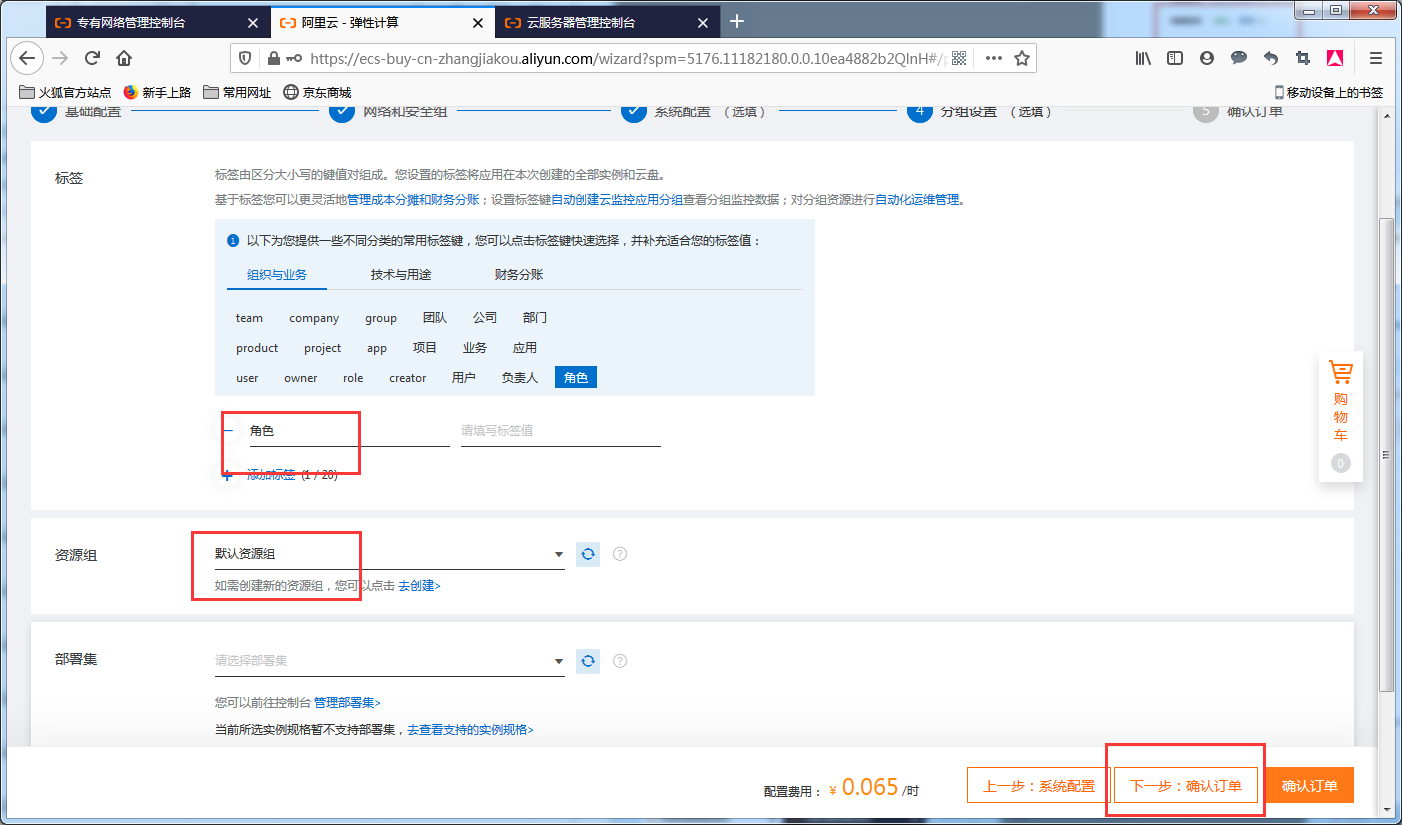The height and width of the screenshot is (825, 1402).
Task: Click the refresh icon beside 资源组 dropdown
Action: (588, 553)
